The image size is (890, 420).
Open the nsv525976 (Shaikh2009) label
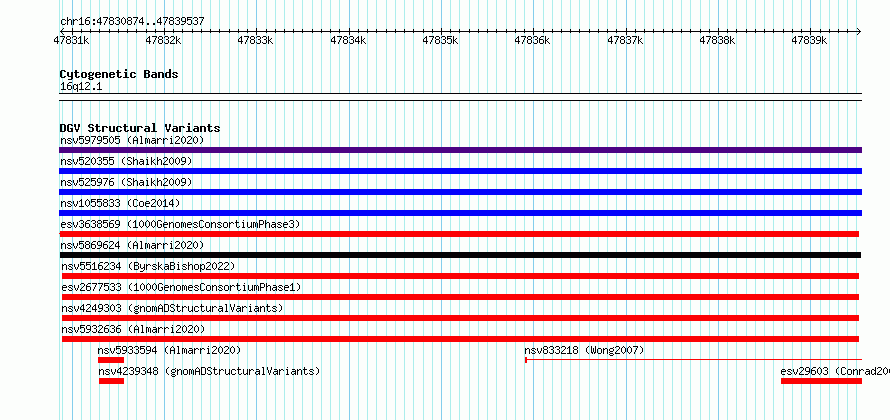[126, 182]
